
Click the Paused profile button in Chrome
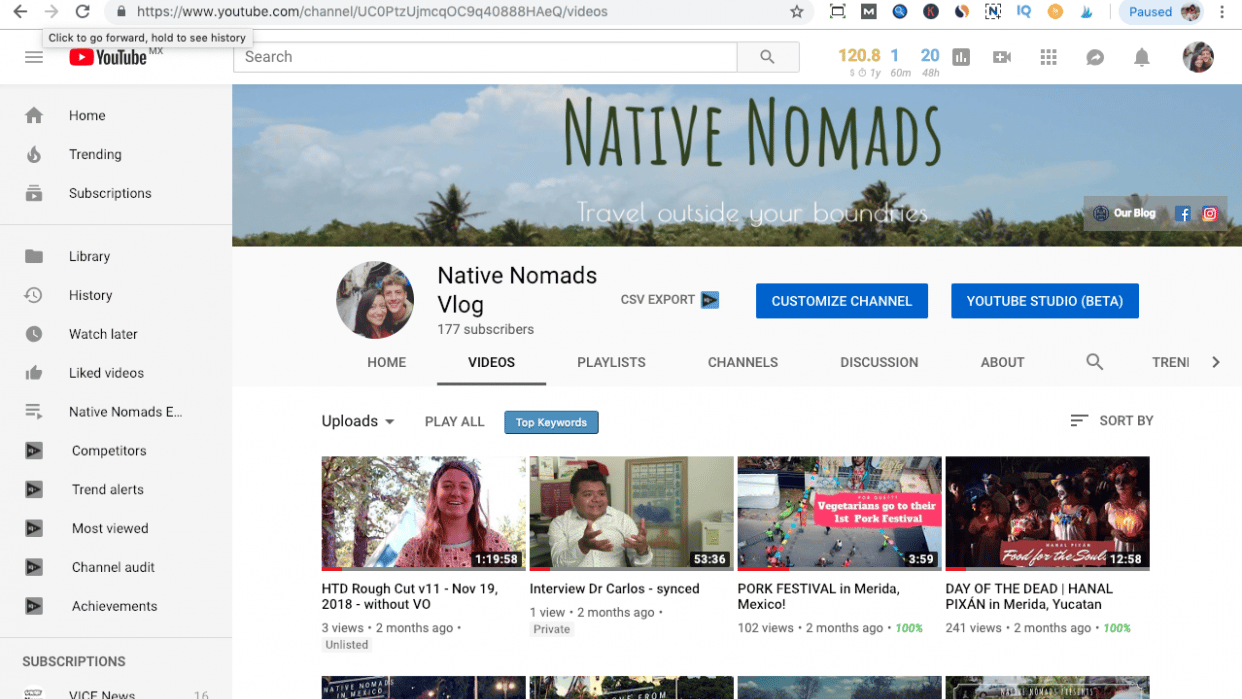click(1163, 12)
